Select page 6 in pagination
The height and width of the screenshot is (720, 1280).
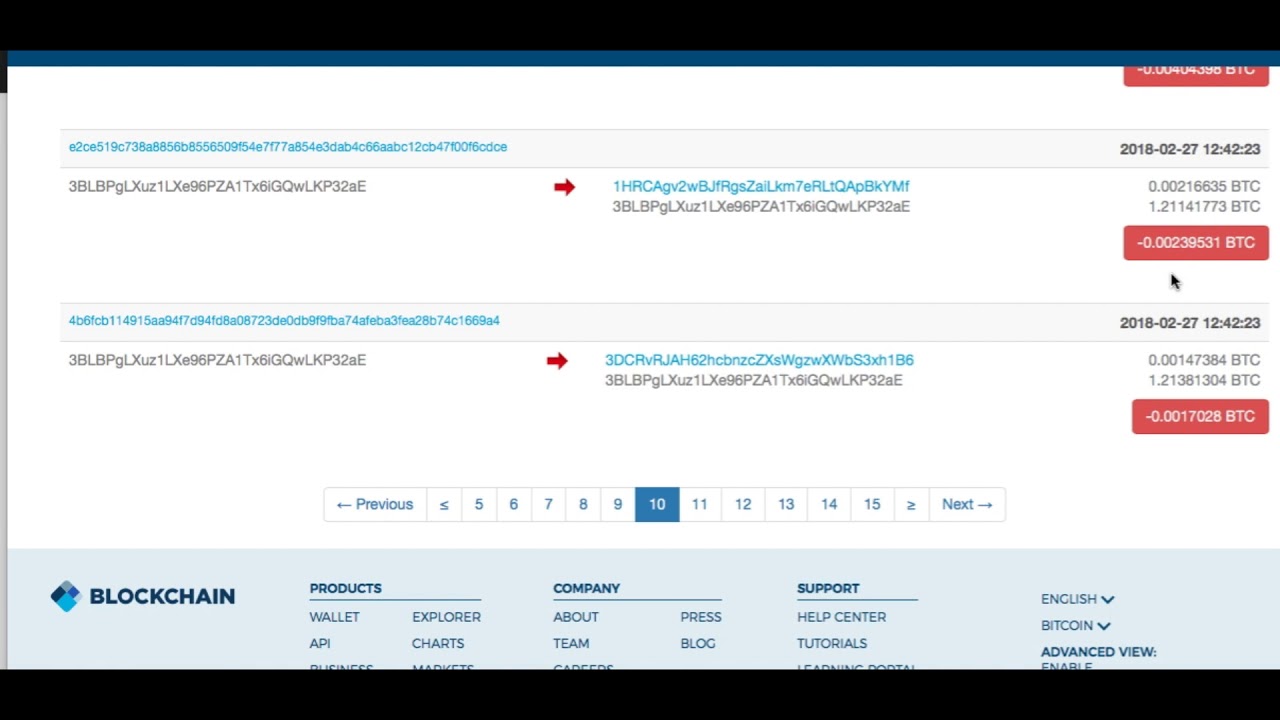[514, 505]
